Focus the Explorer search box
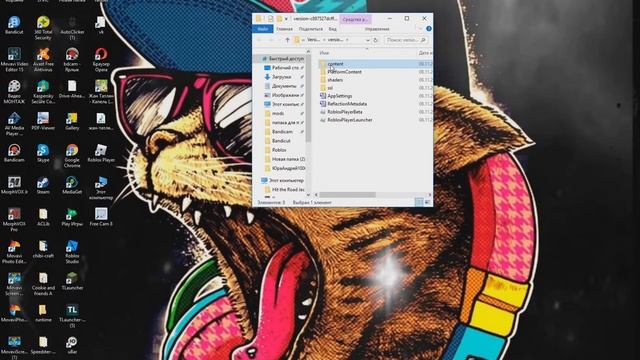Screen dimensions: 640x360 point(406,40)
